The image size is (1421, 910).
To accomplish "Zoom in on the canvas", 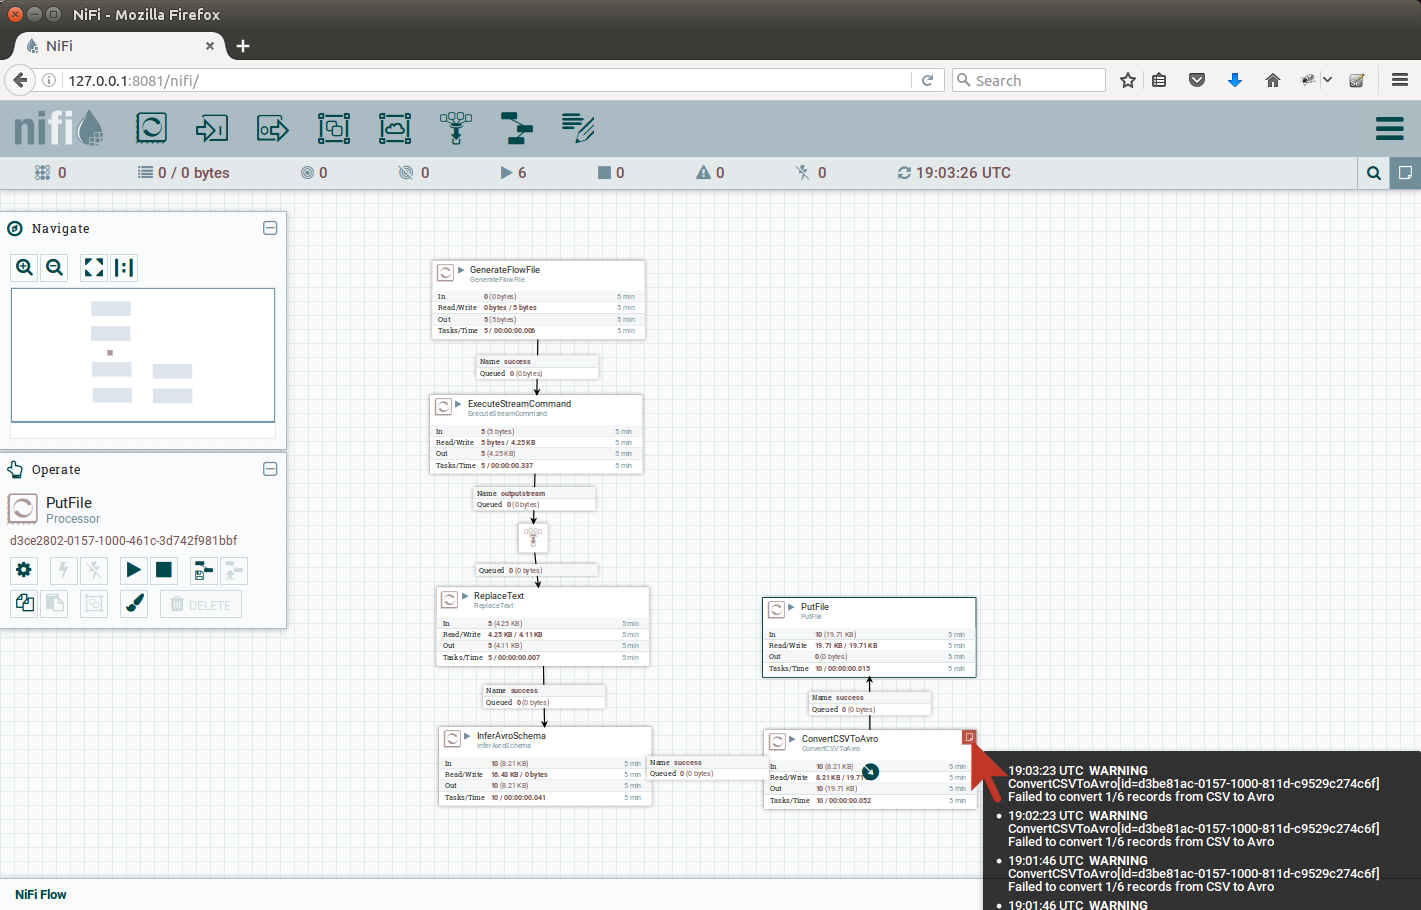I will point(25,267).
